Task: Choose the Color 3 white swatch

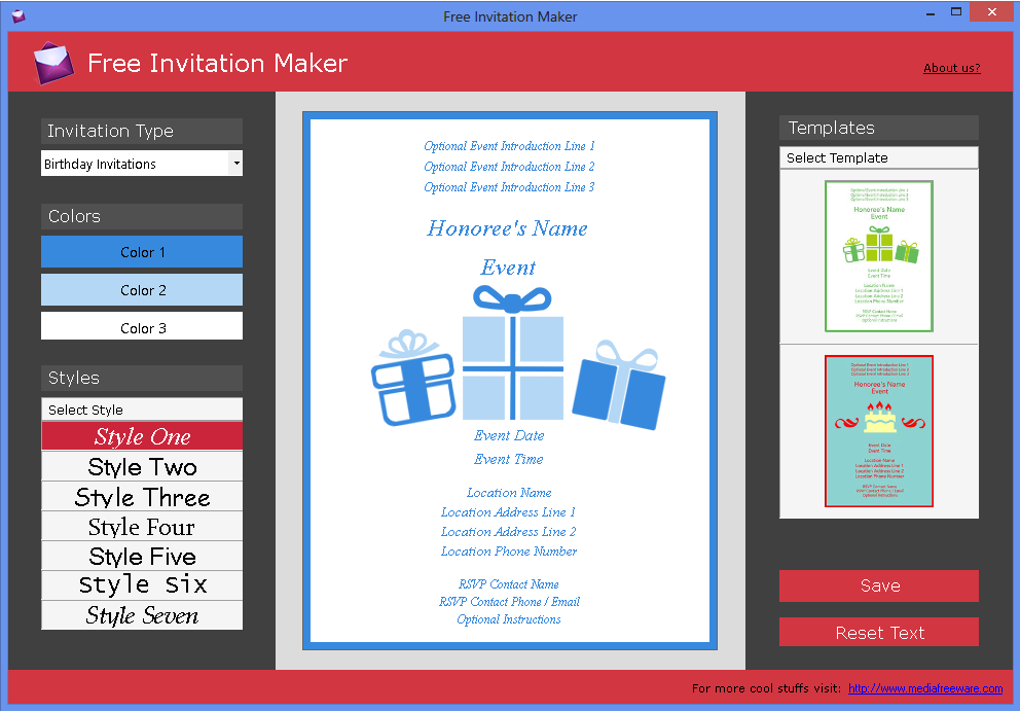Action: pyautogui.click(x=142, y=326)
